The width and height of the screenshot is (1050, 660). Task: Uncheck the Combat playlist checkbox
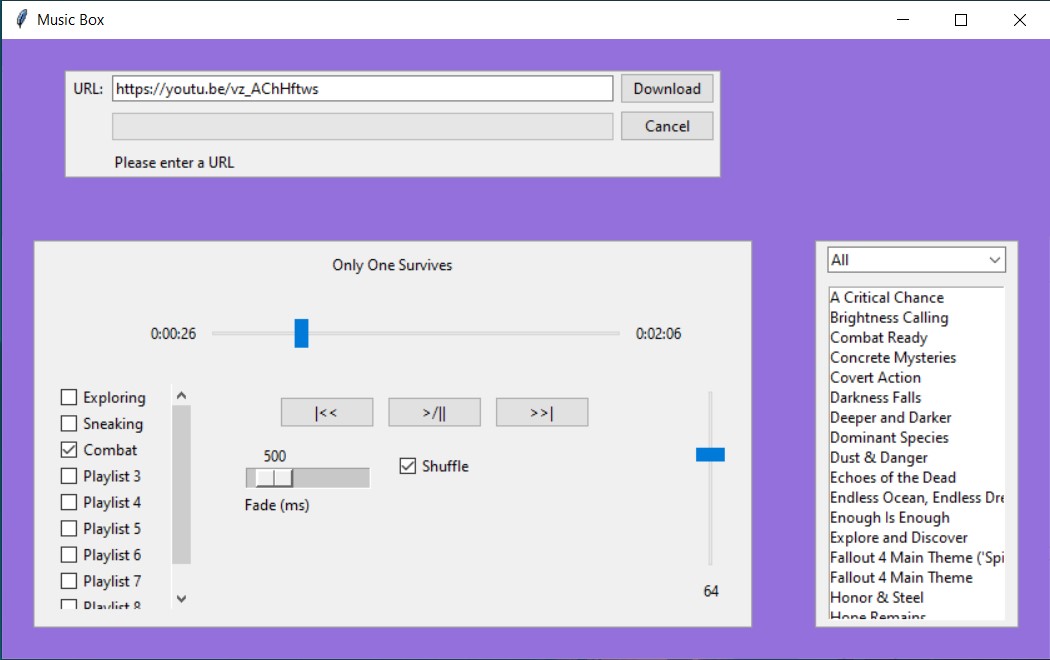click(x=69, y=450)
